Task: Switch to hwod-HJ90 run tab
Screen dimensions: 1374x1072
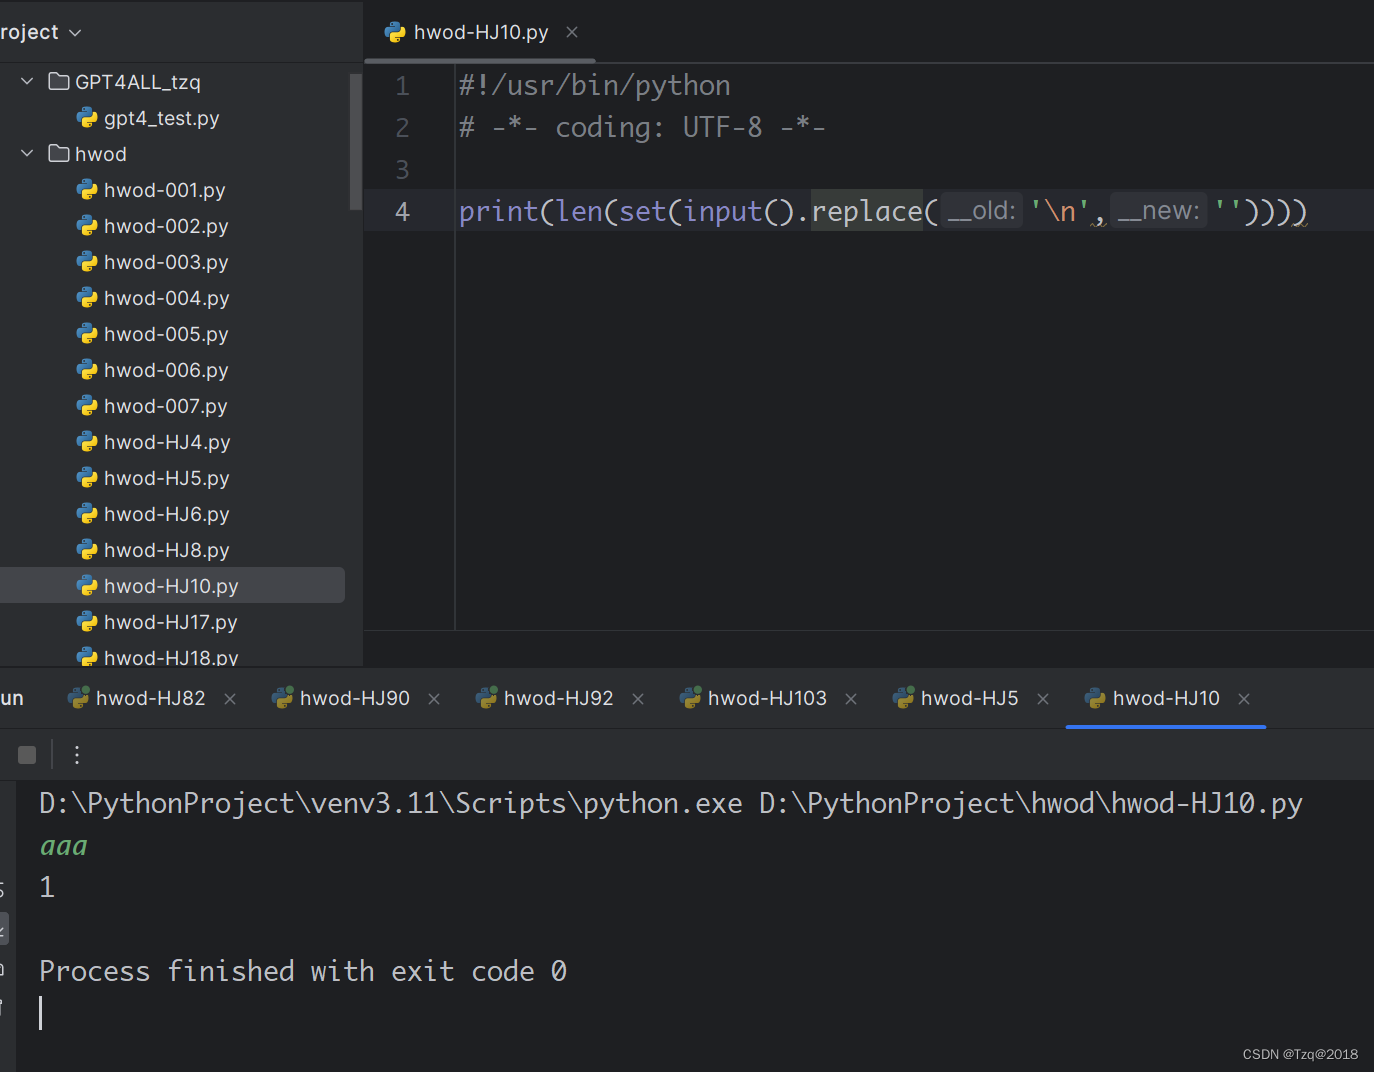Action: 354,698
